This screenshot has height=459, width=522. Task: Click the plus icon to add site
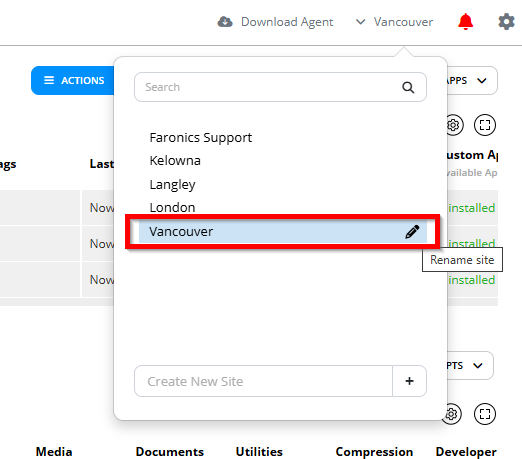[x=409, y=381]
